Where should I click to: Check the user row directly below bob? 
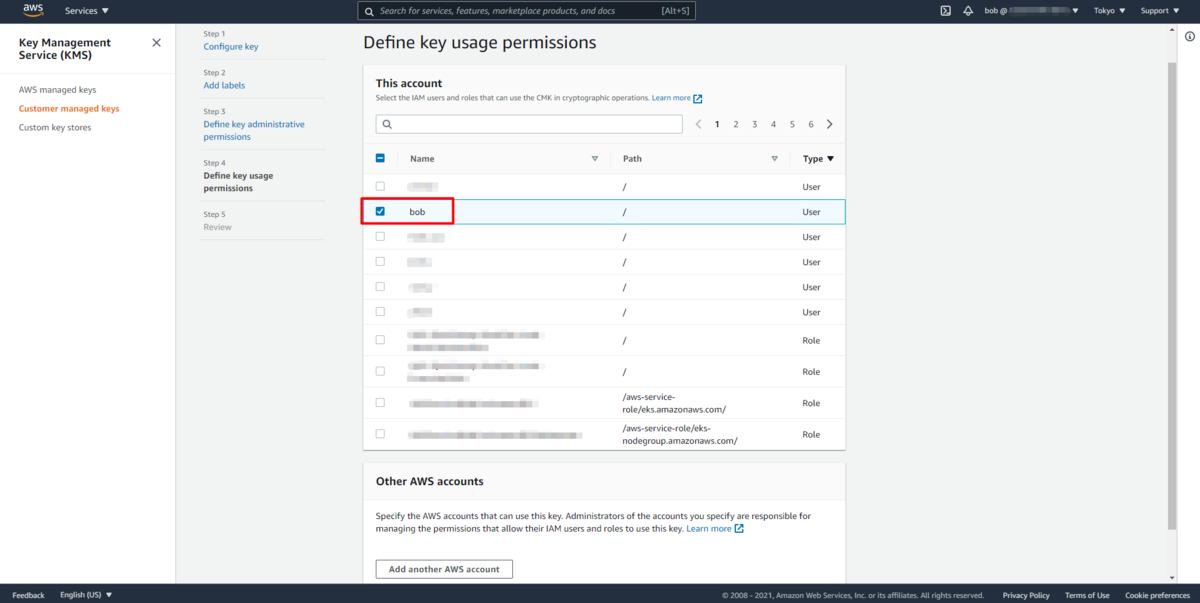point(380,236)
